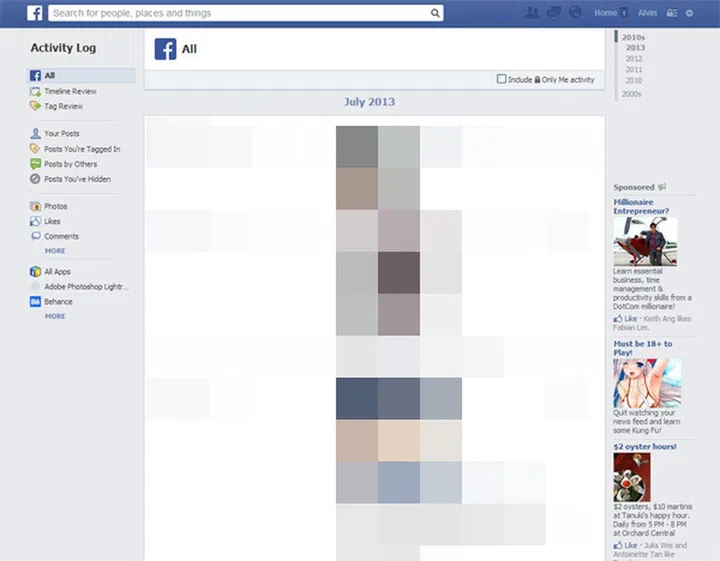The height and width of the screenshot is (561, 720).
Task: Click the Likes thumbs-up icon in sidebar
Action: pos(35,221)
